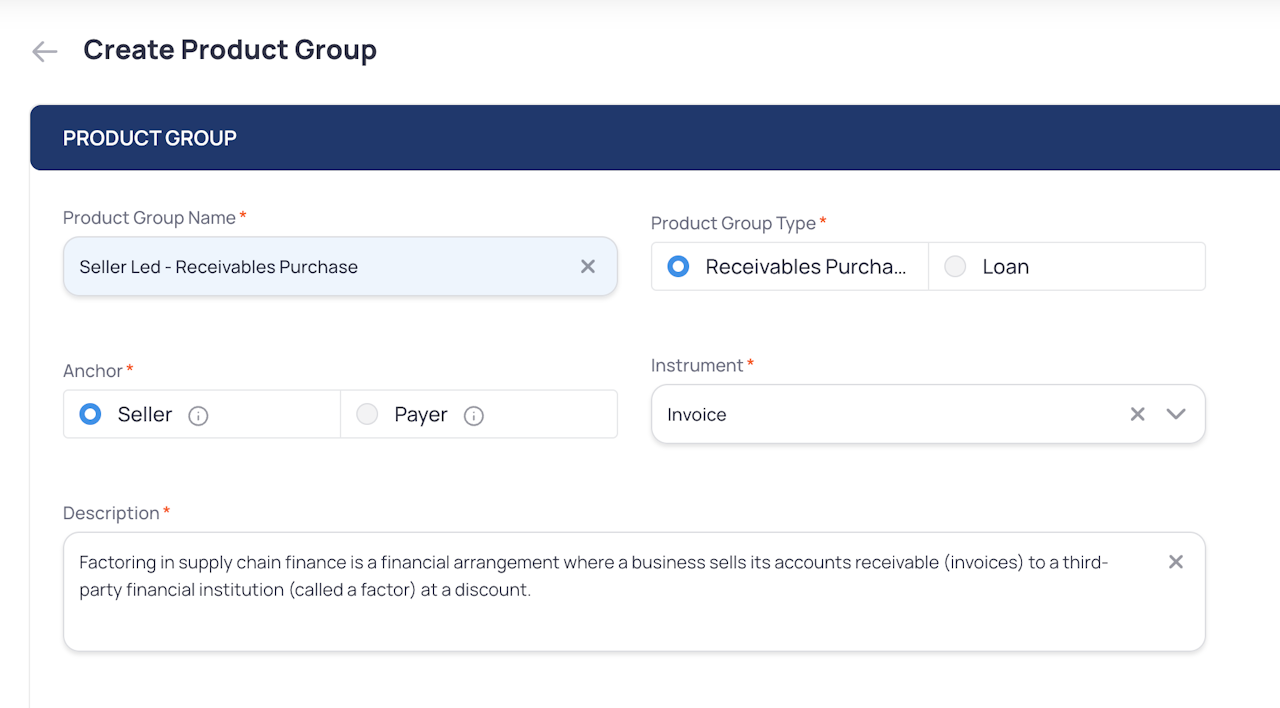Image resolution: width=1280 pixels, height=708 pixels.
Task: Set Anchor to Payer
Action: [368, 414]
